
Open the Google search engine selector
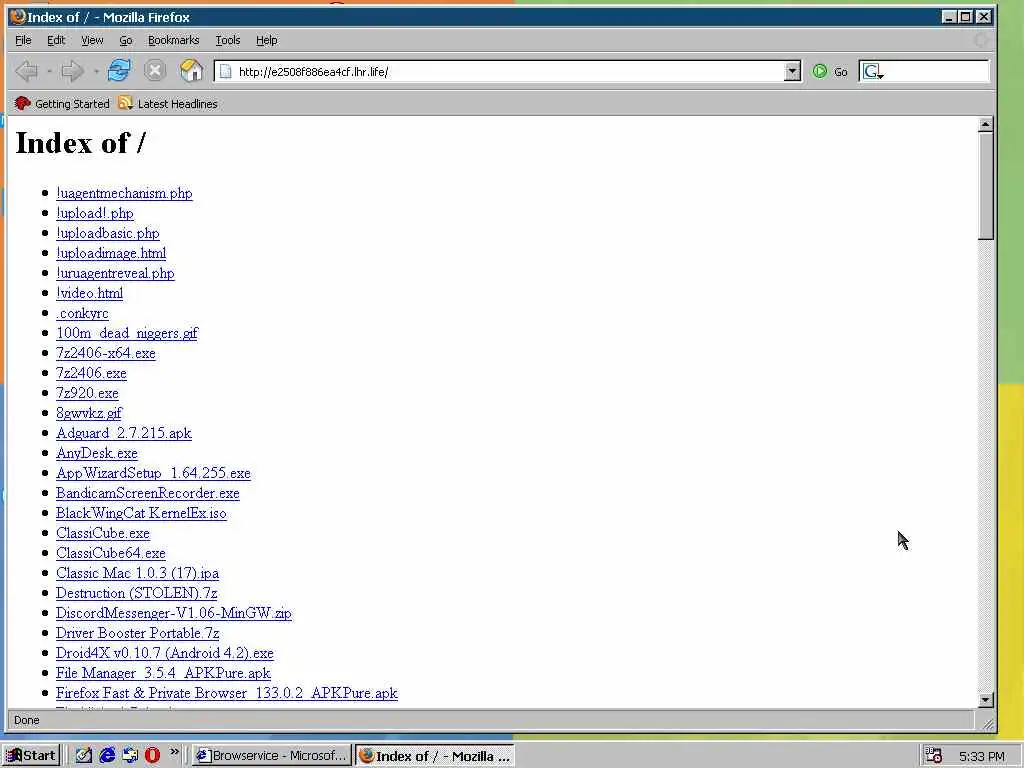pyautogui.click(x=873, y=71)
